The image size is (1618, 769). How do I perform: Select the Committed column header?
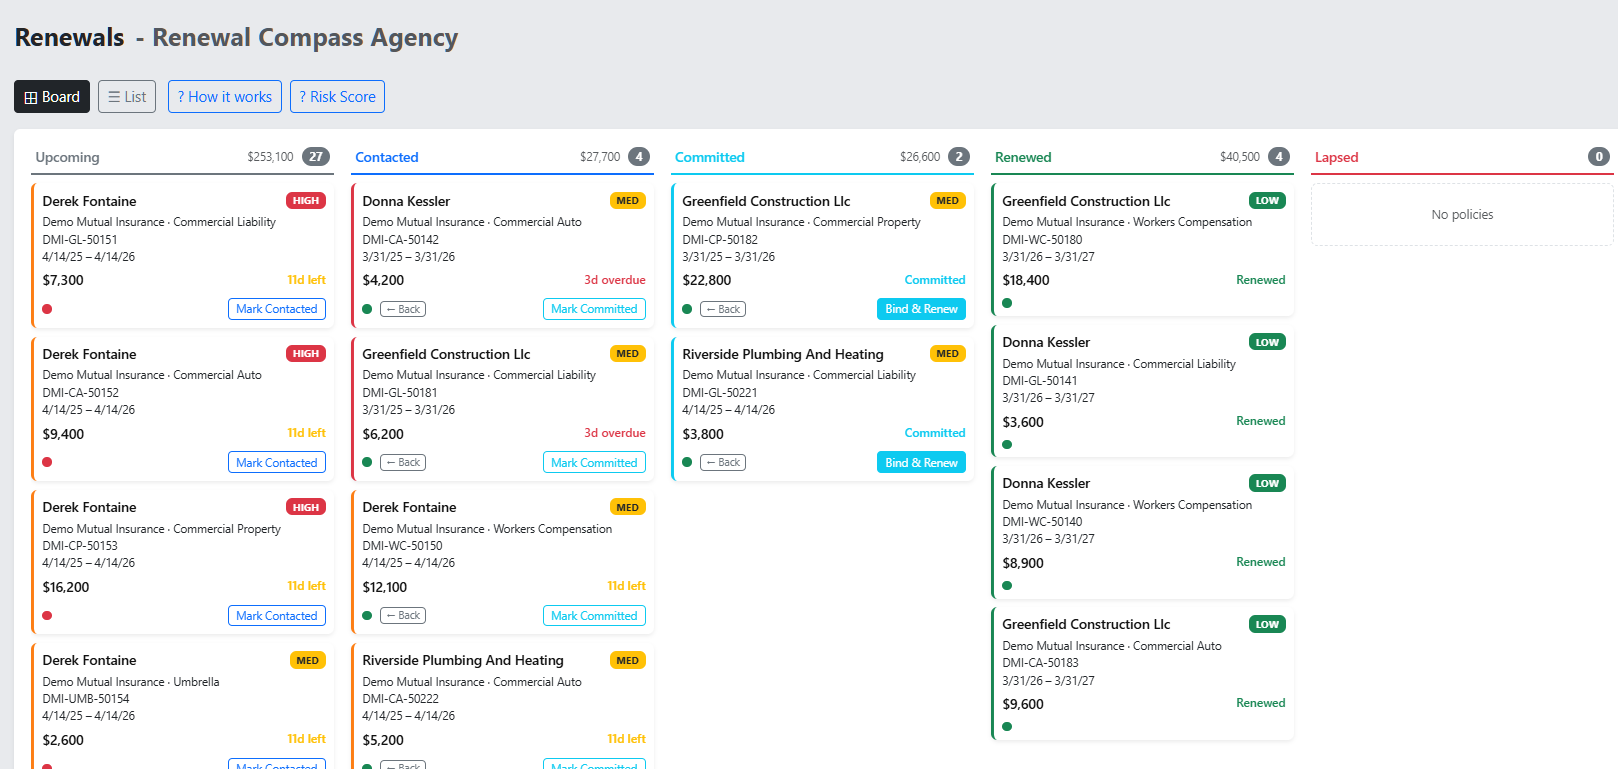click(710, 157)
